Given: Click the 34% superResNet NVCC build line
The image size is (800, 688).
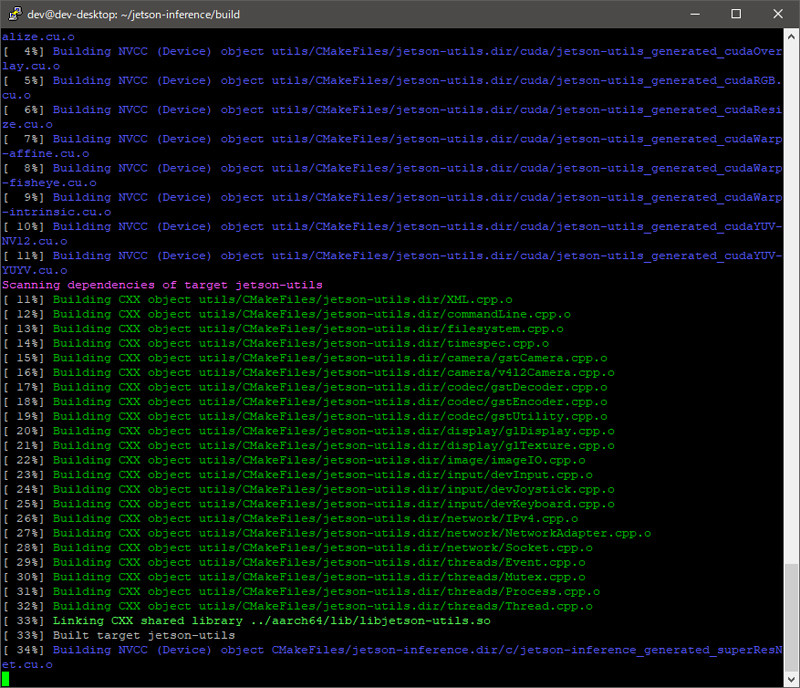Looking at the screenshot, I should pos(392,657).
